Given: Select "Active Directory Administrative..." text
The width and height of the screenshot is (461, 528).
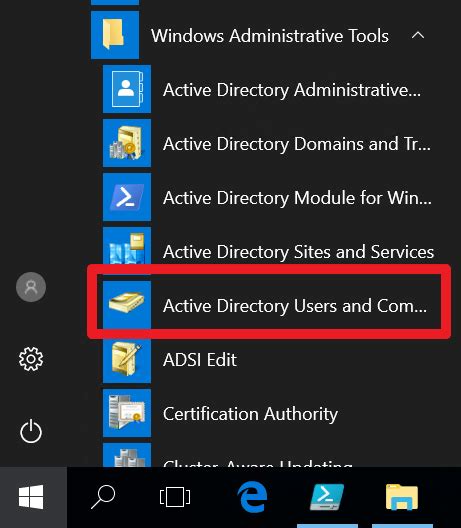Looking at the screenshot, I should [x=292, y=90].
